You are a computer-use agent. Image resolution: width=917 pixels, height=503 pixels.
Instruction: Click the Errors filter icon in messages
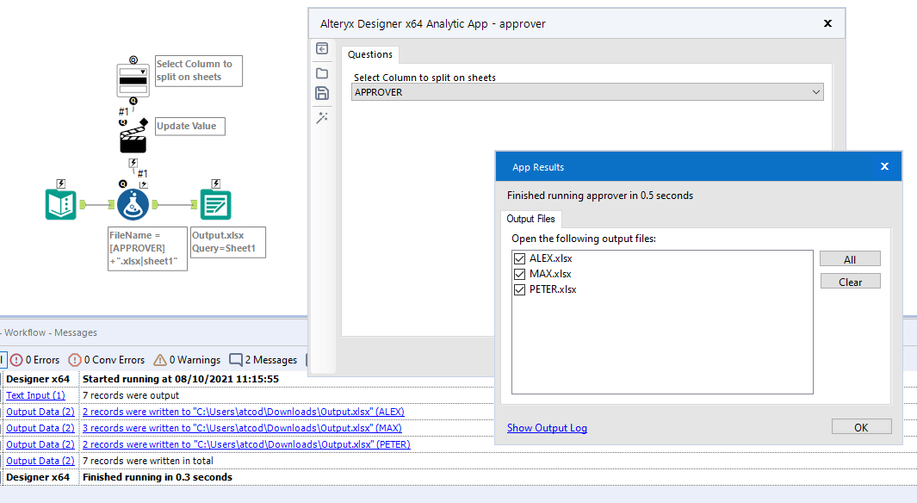pos(35,360)
